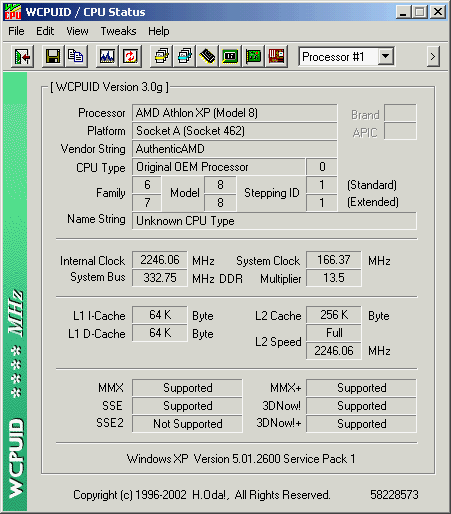This screenshot has height=514, width=451.
Task: Click the Internal Clock value field
Action: [x=160, y=260]
